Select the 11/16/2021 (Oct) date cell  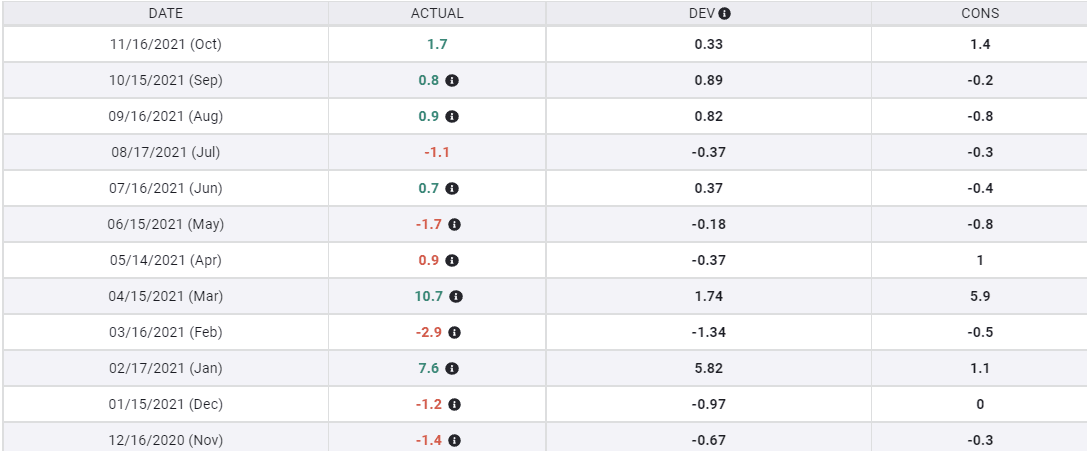click(x=166, y=44)
